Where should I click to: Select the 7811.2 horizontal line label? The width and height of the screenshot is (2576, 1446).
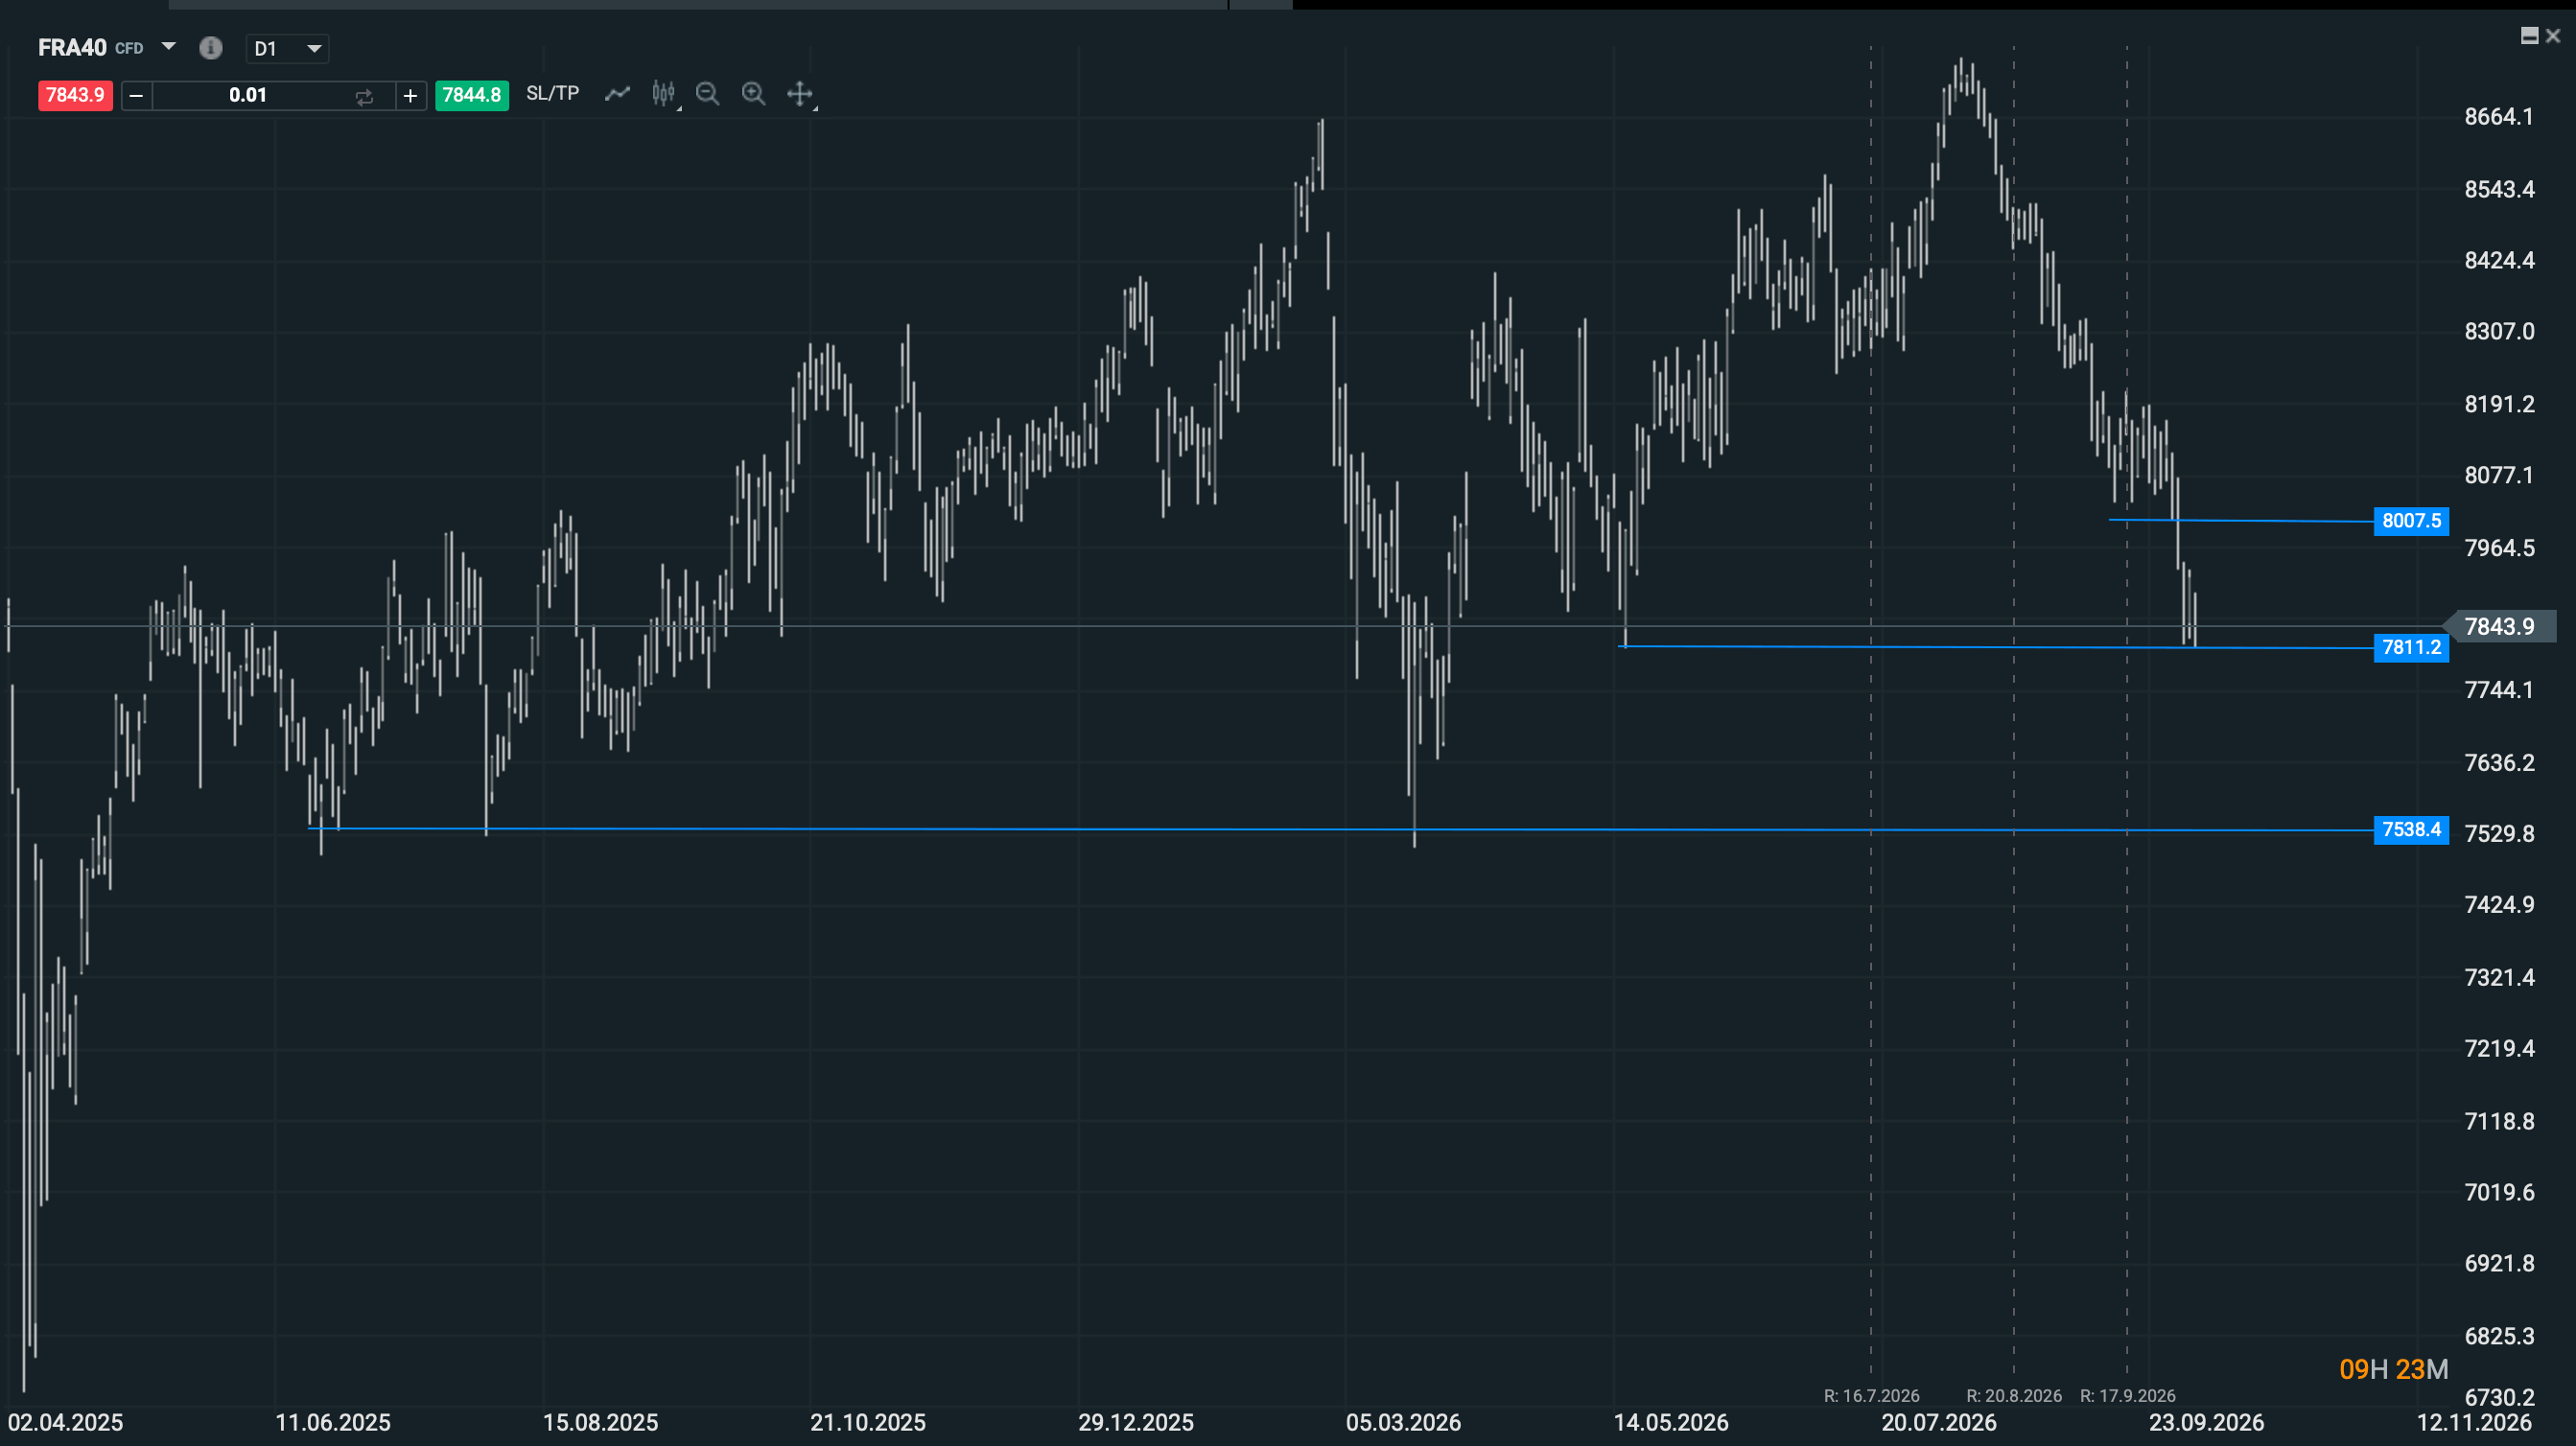click(x=2411, y=647)
